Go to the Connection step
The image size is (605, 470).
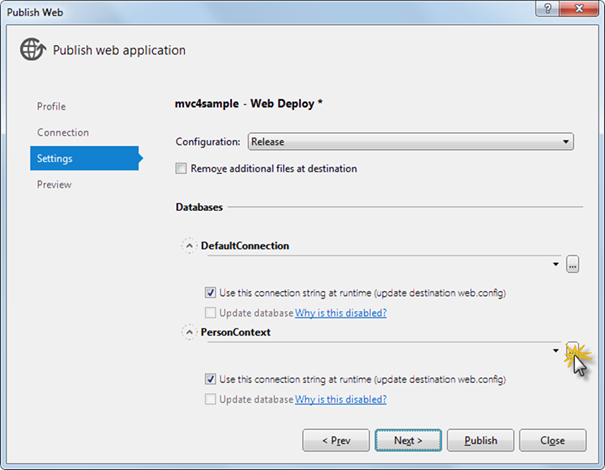point(63,132)
